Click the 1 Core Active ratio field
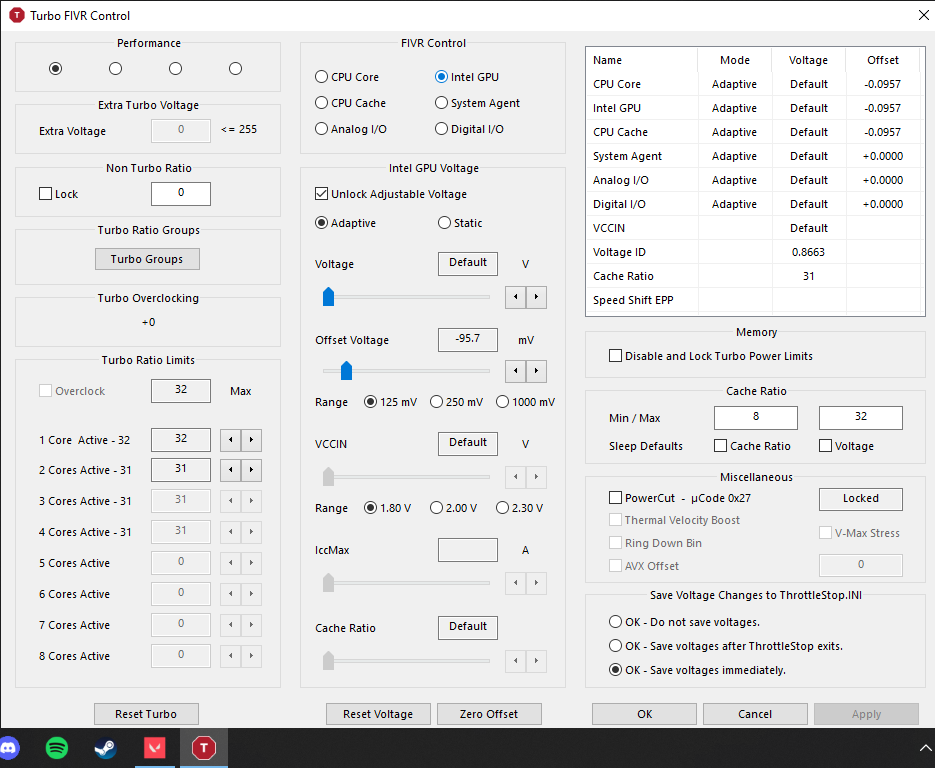 tap(181, 439)
